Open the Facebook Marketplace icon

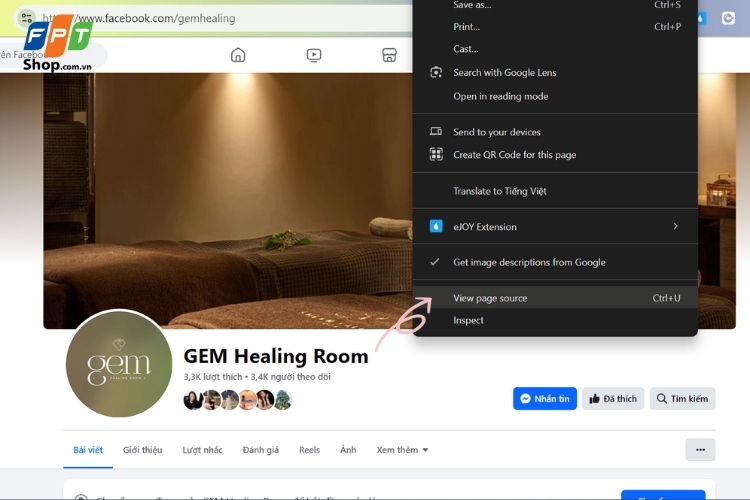(389, 55)
